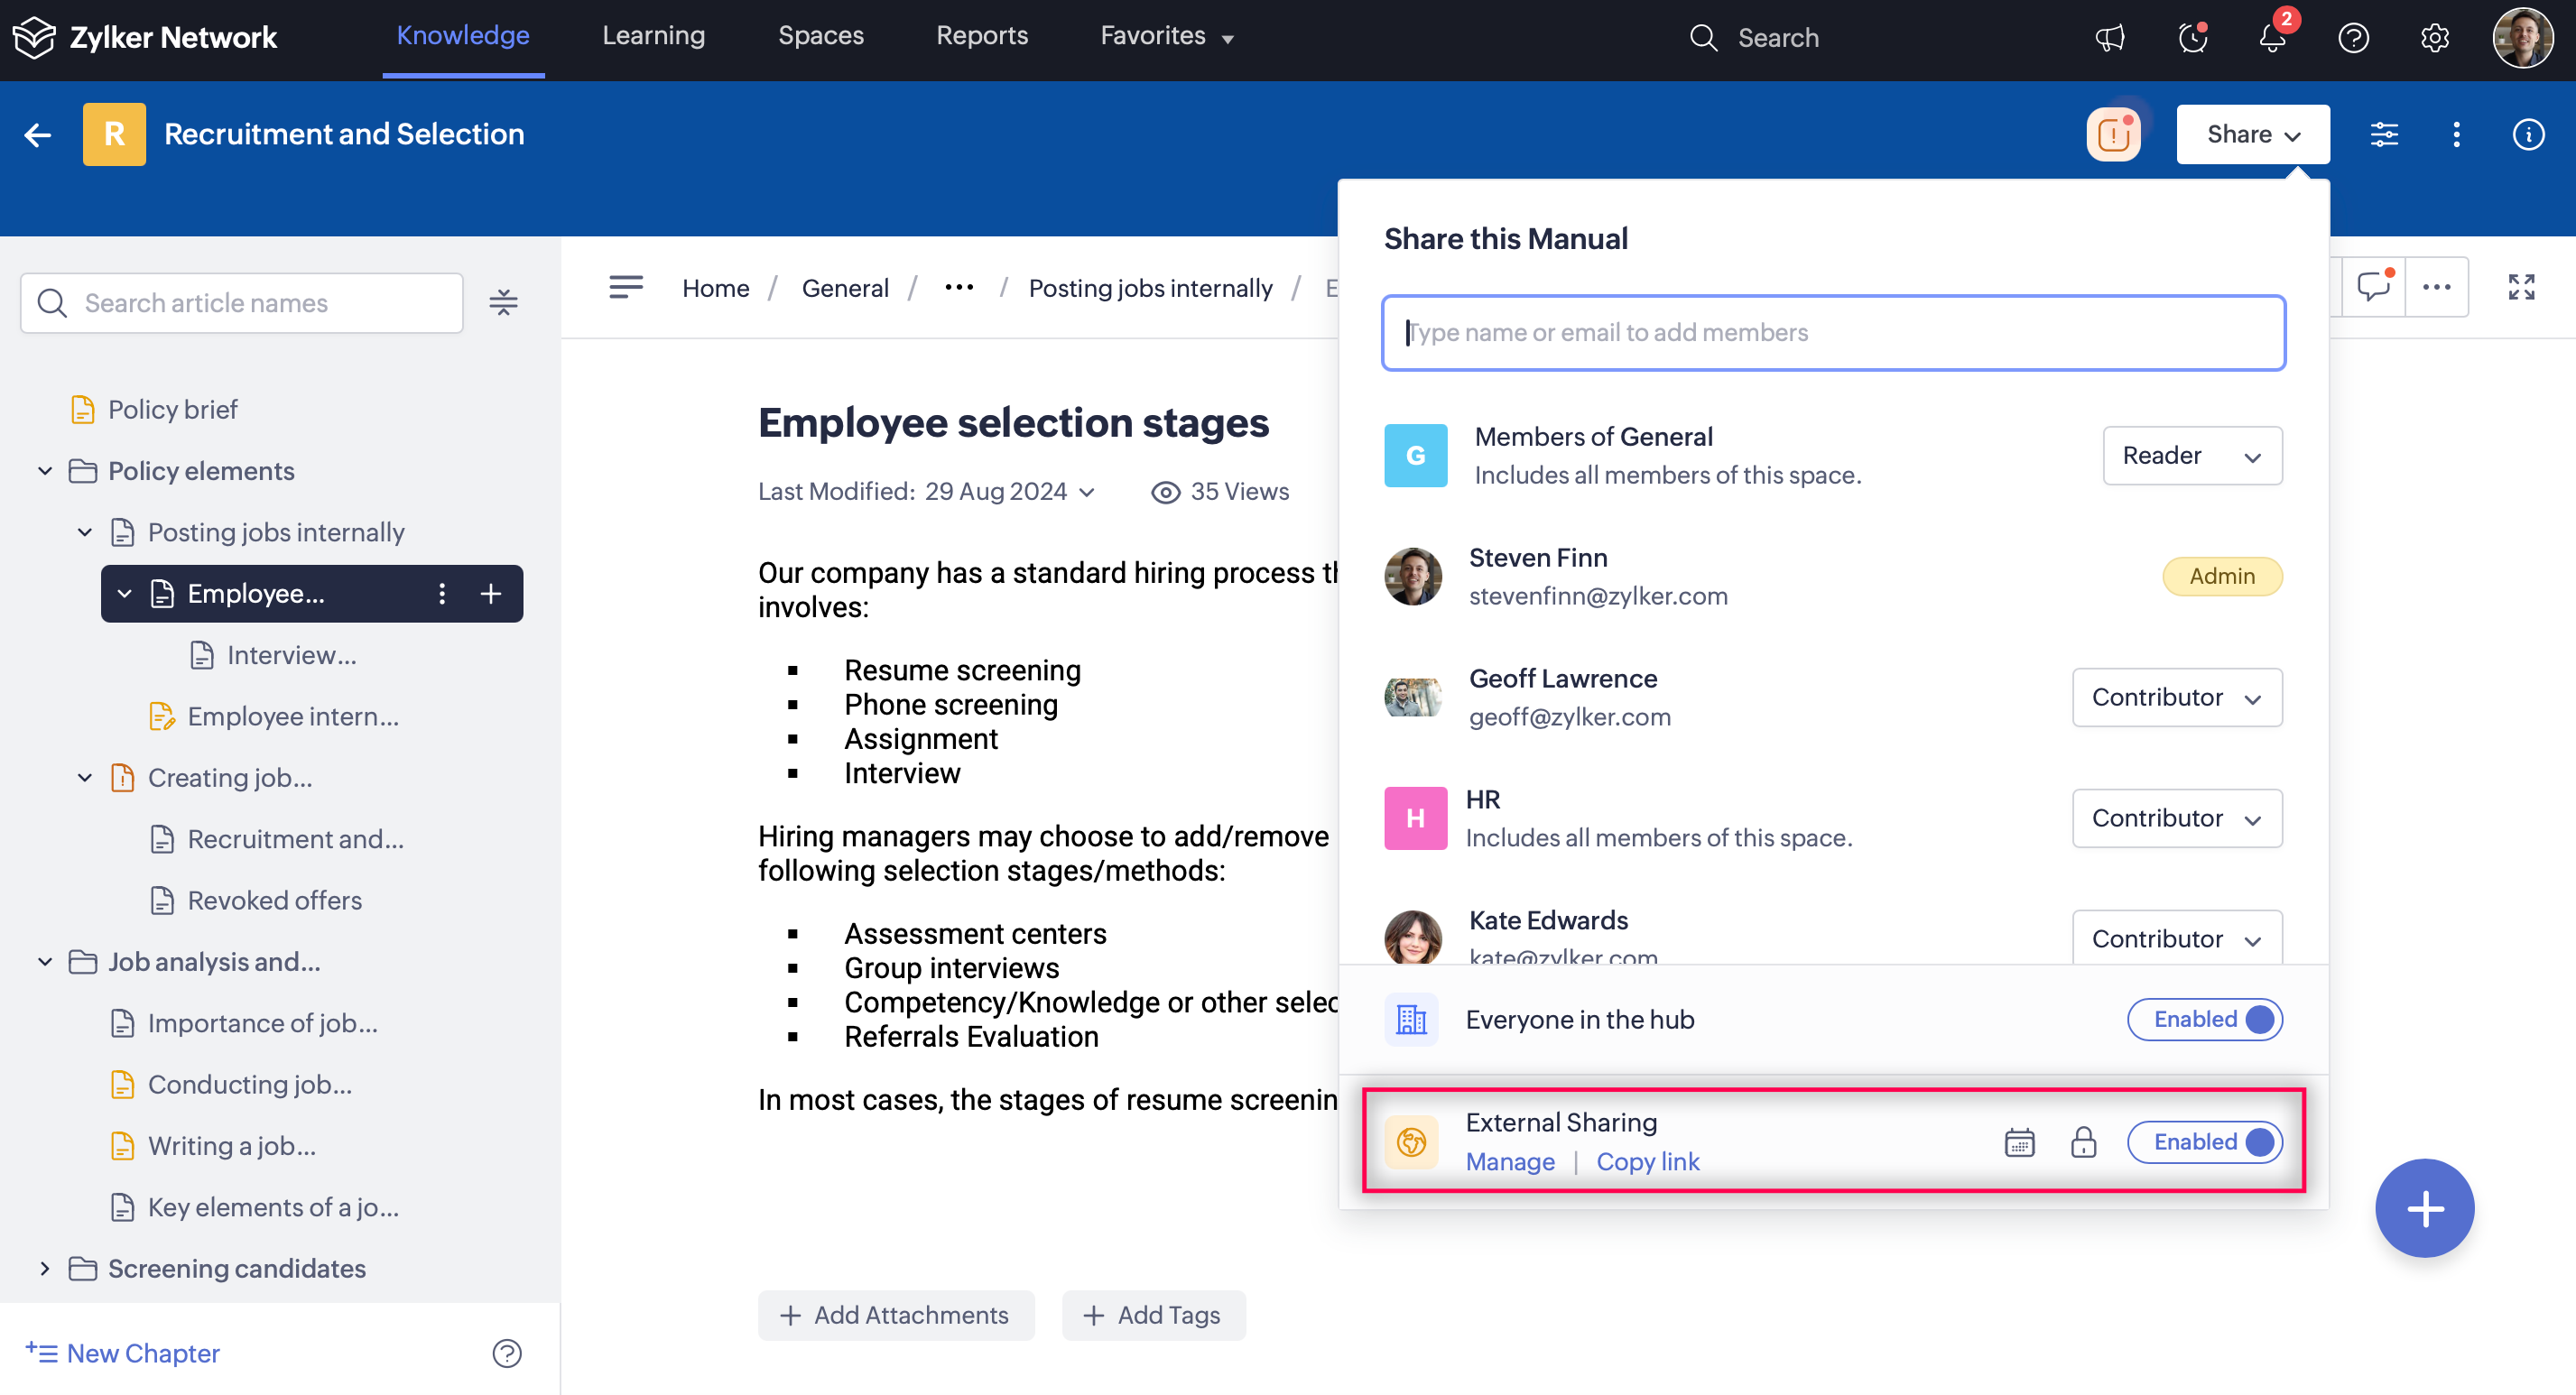This screenshot has width=2576, height=1395.
Task: Open the manual info icon
Action: pyautogui.click(x=2528, y=134)
